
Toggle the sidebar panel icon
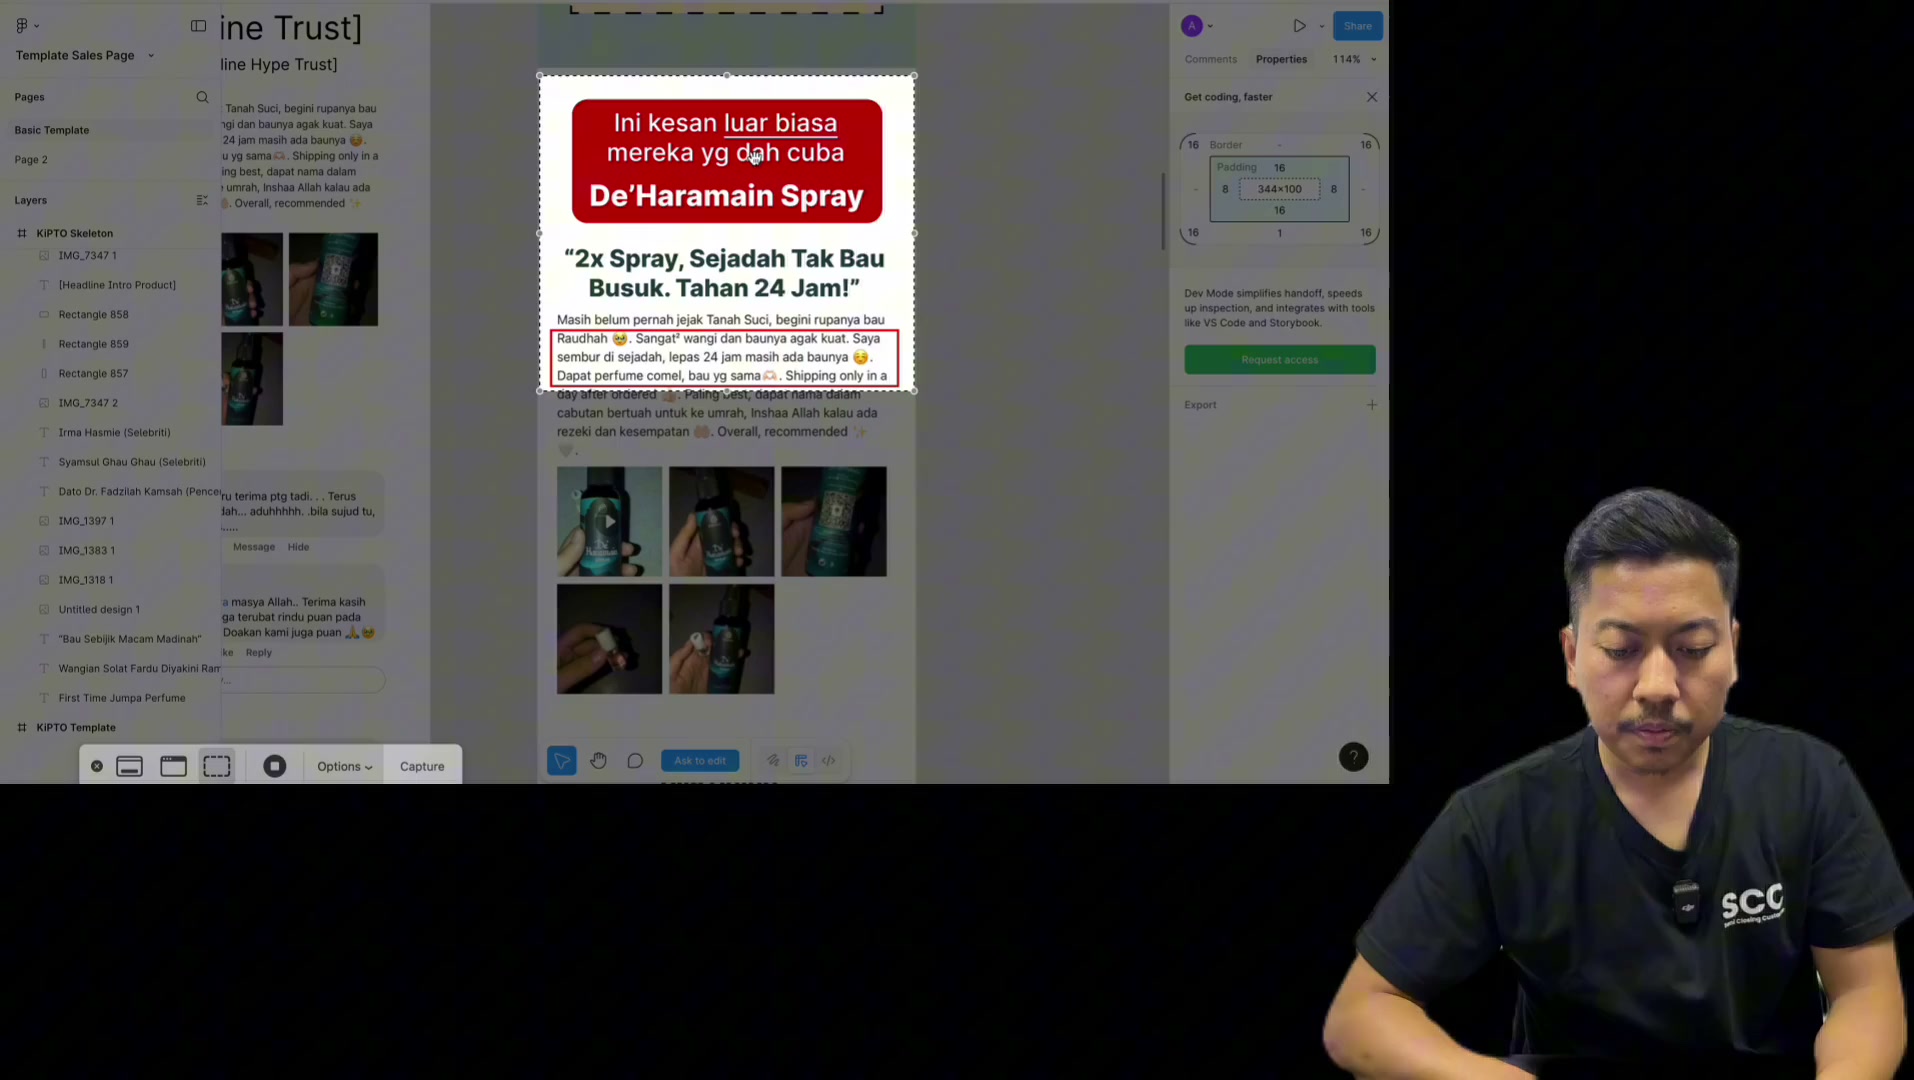(198, 26)
